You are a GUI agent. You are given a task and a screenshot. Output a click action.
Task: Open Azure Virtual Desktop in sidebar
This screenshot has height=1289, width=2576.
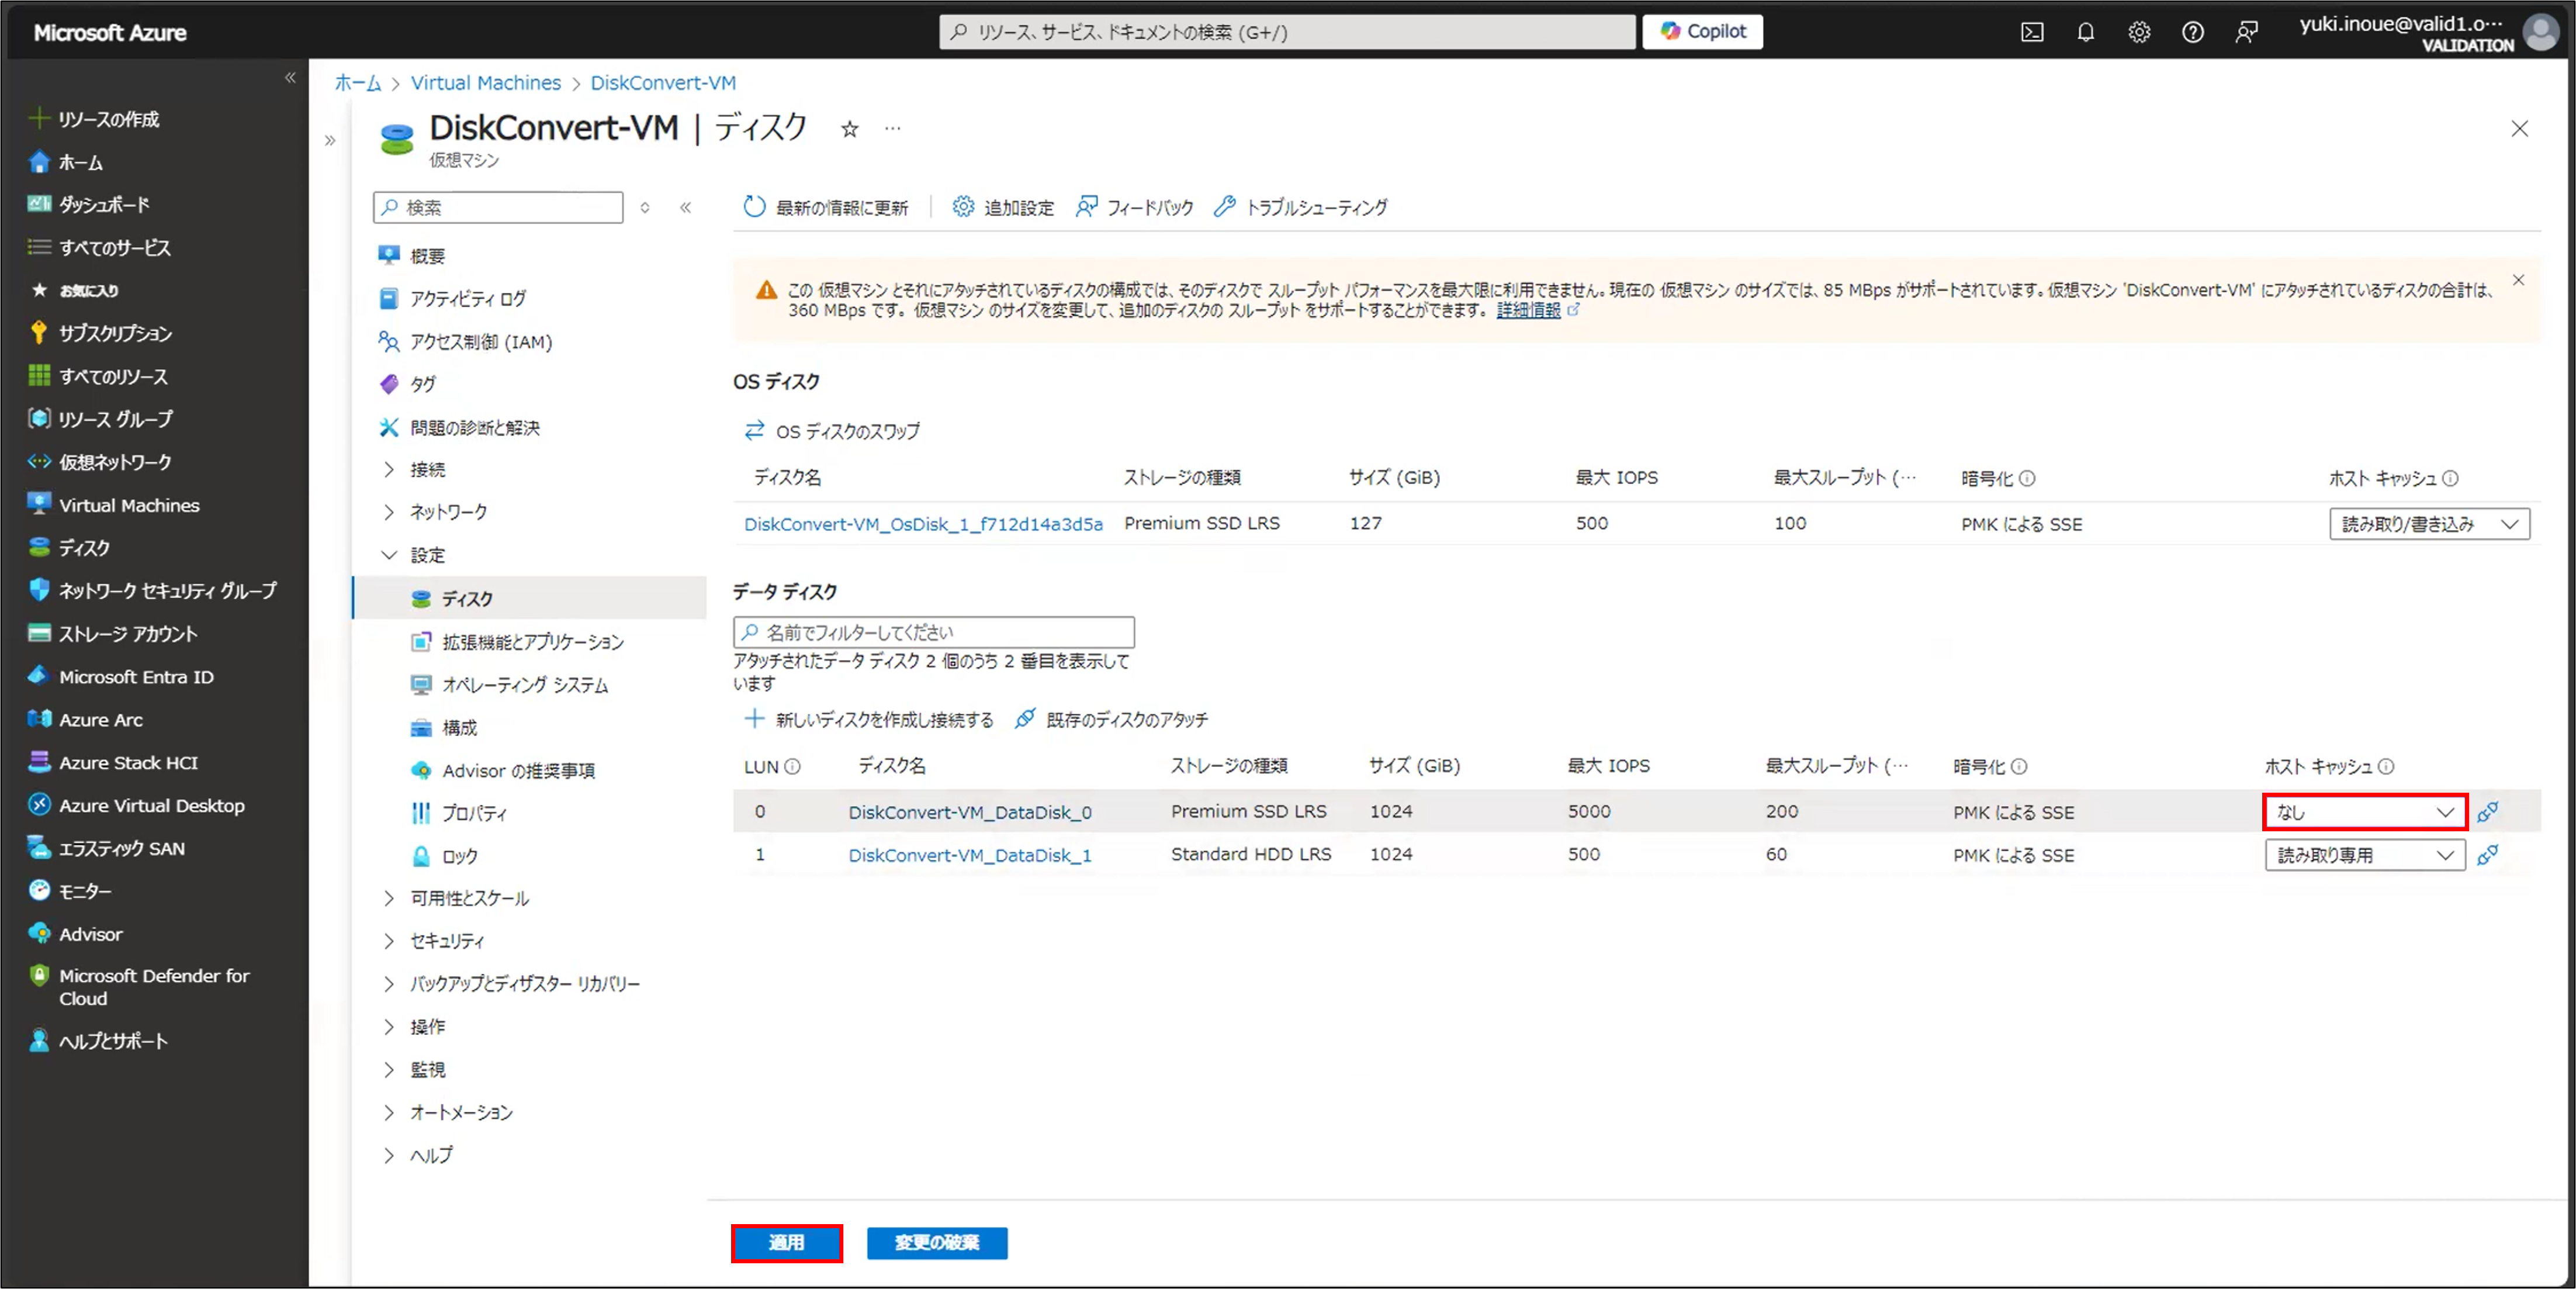coord(137,805)
